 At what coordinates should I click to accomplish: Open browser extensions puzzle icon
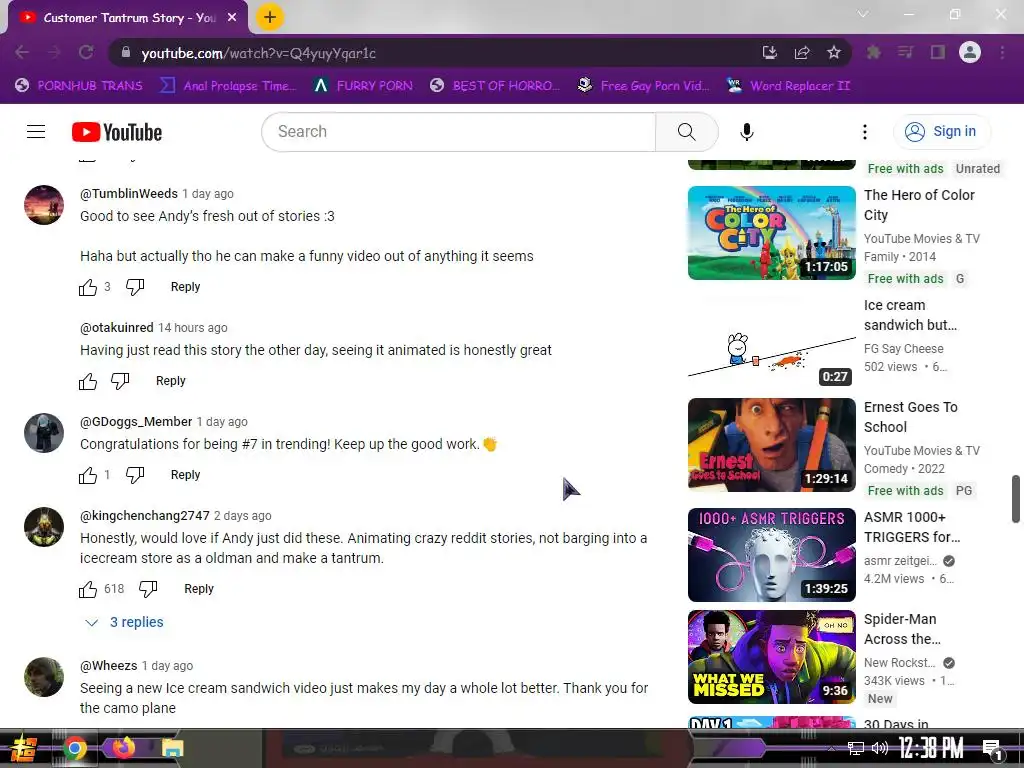(x=873, y=52)
